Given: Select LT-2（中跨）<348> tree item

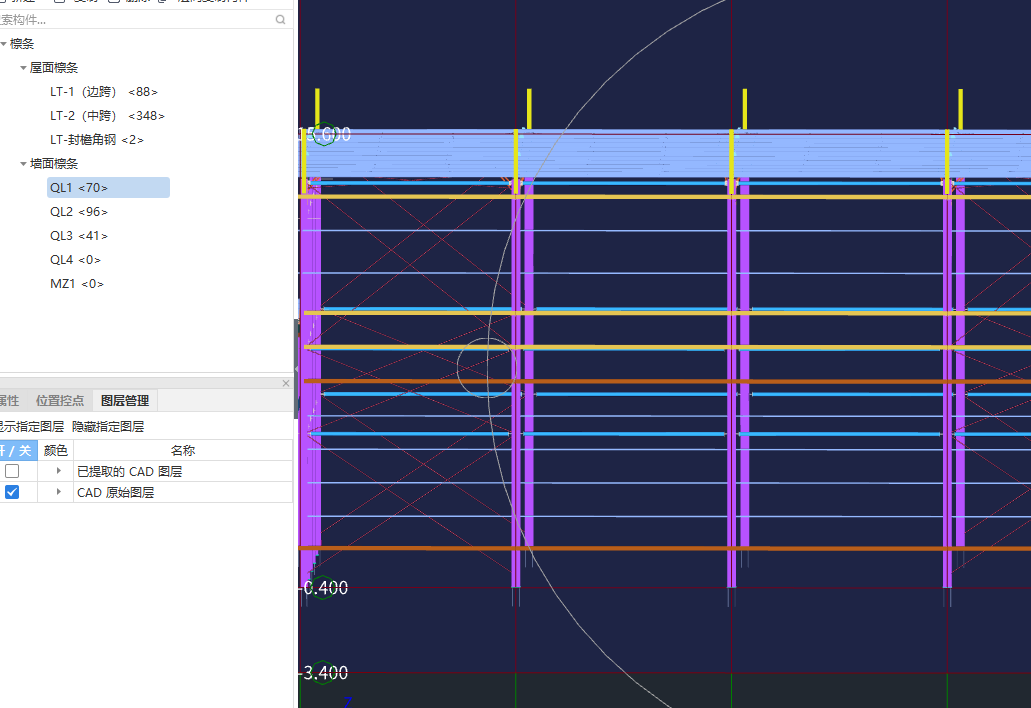Looking at the screenshot, I should [x=107, y=116].
